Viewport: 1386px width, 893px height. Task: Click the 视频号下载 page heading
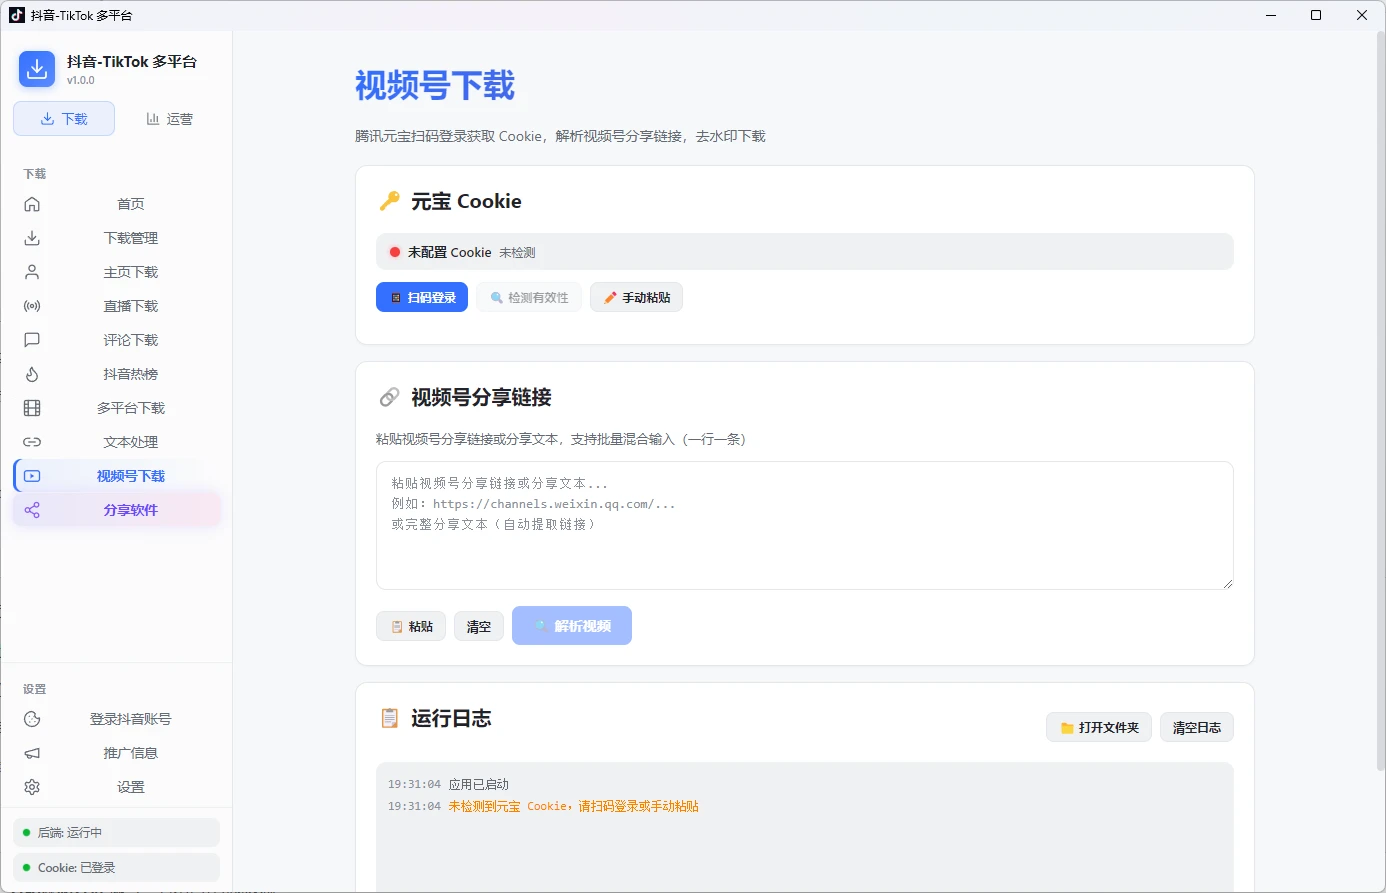click(x=435, y=85)
